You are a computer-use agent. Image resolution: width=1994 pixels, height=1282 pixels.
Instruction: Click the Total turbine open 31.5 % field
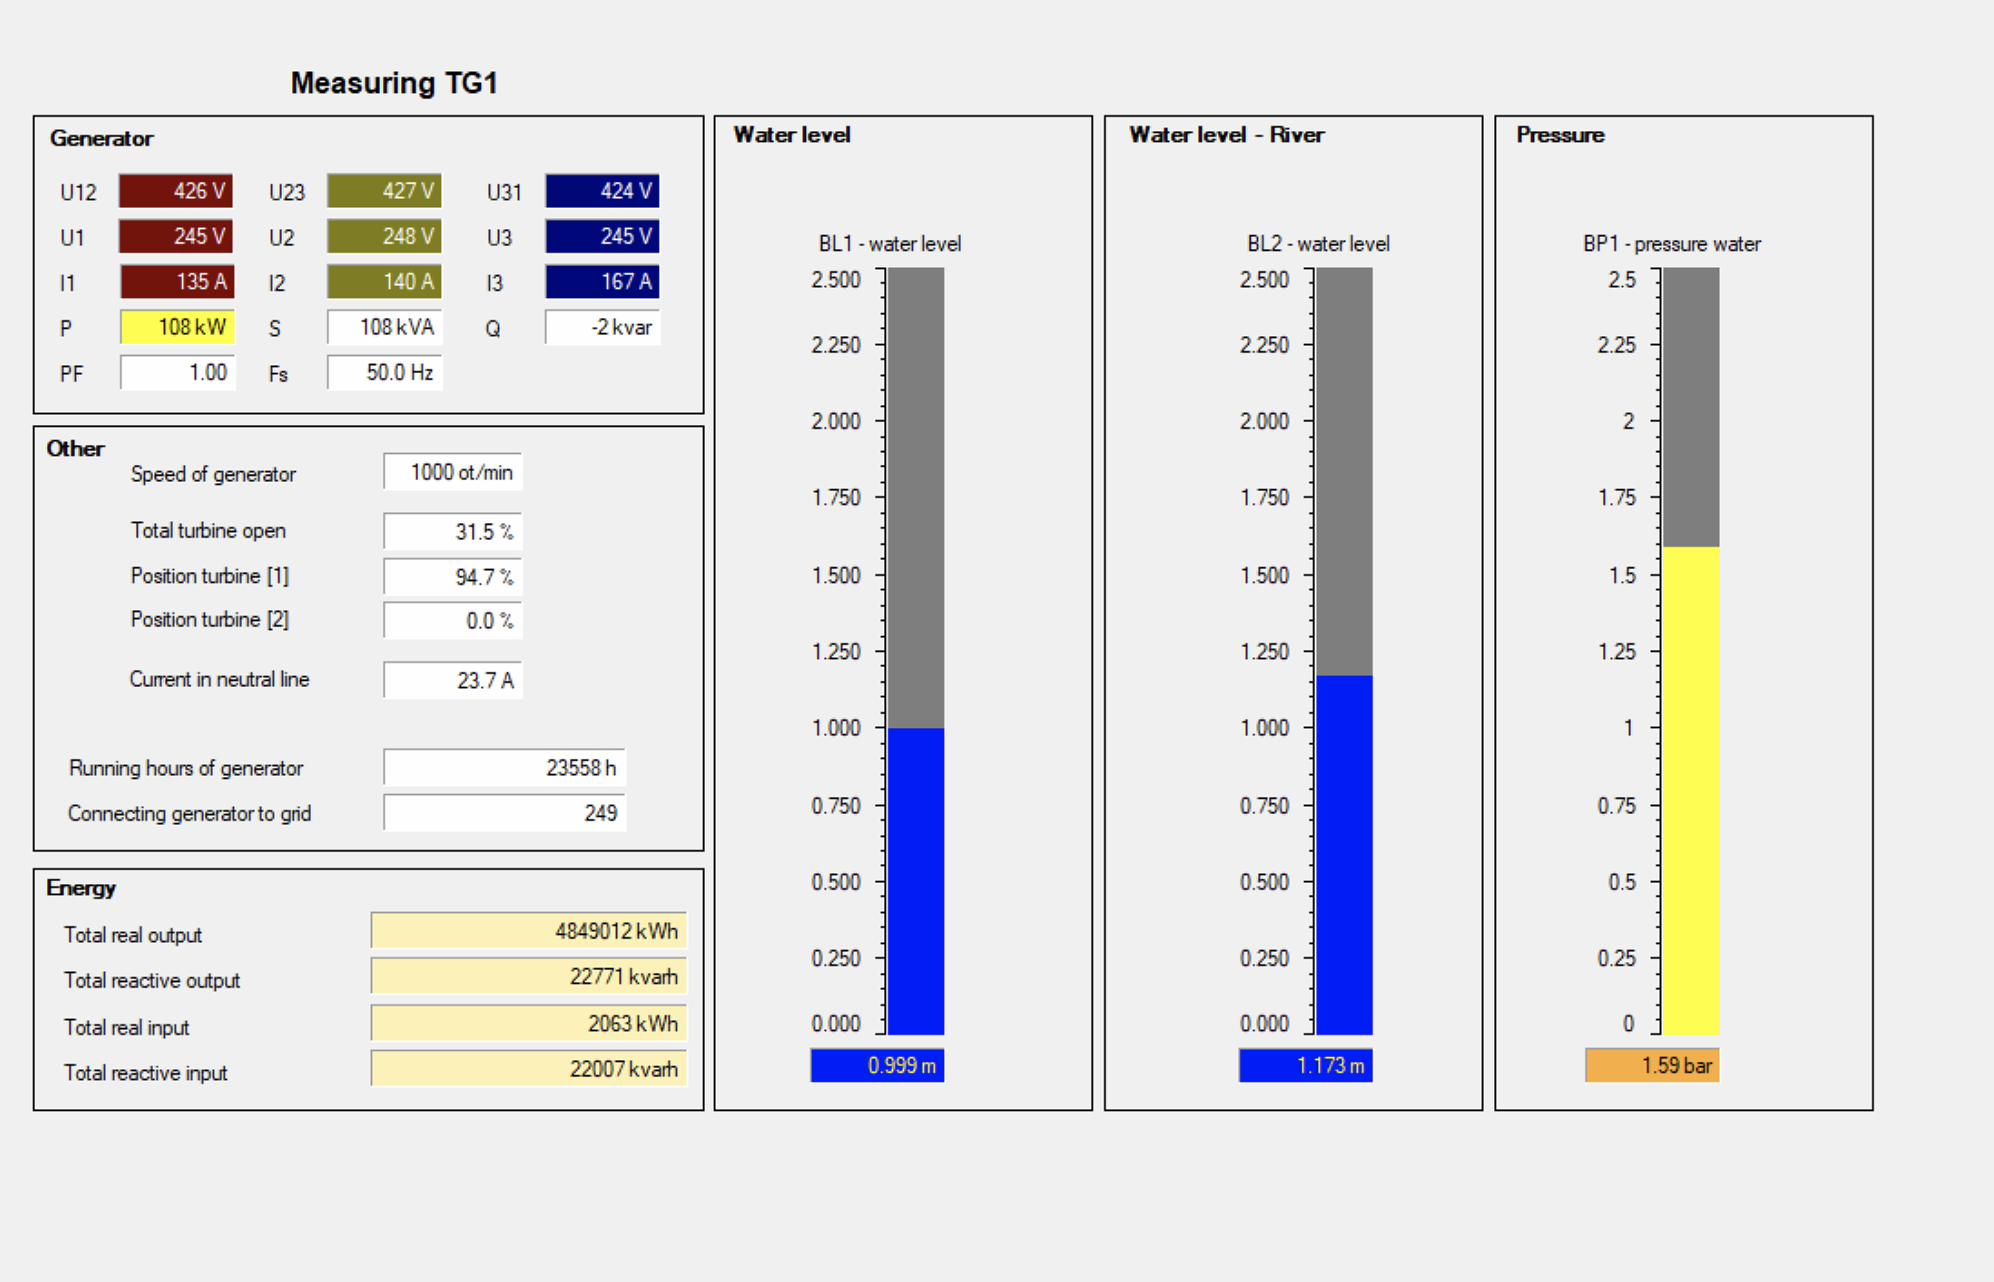click(452, 531)
